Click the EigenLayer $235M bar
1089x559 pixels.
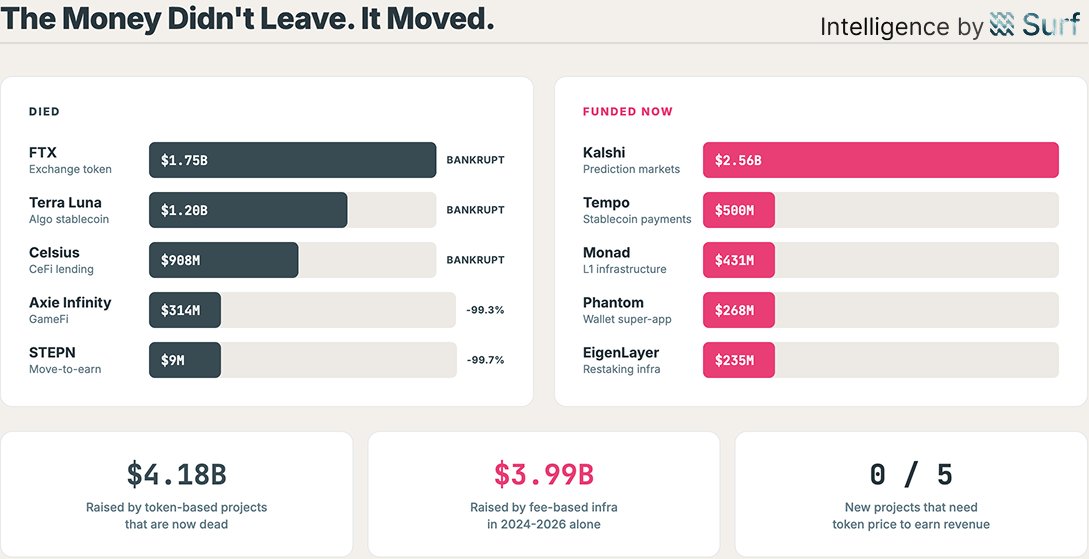click(x=739, y=360)
